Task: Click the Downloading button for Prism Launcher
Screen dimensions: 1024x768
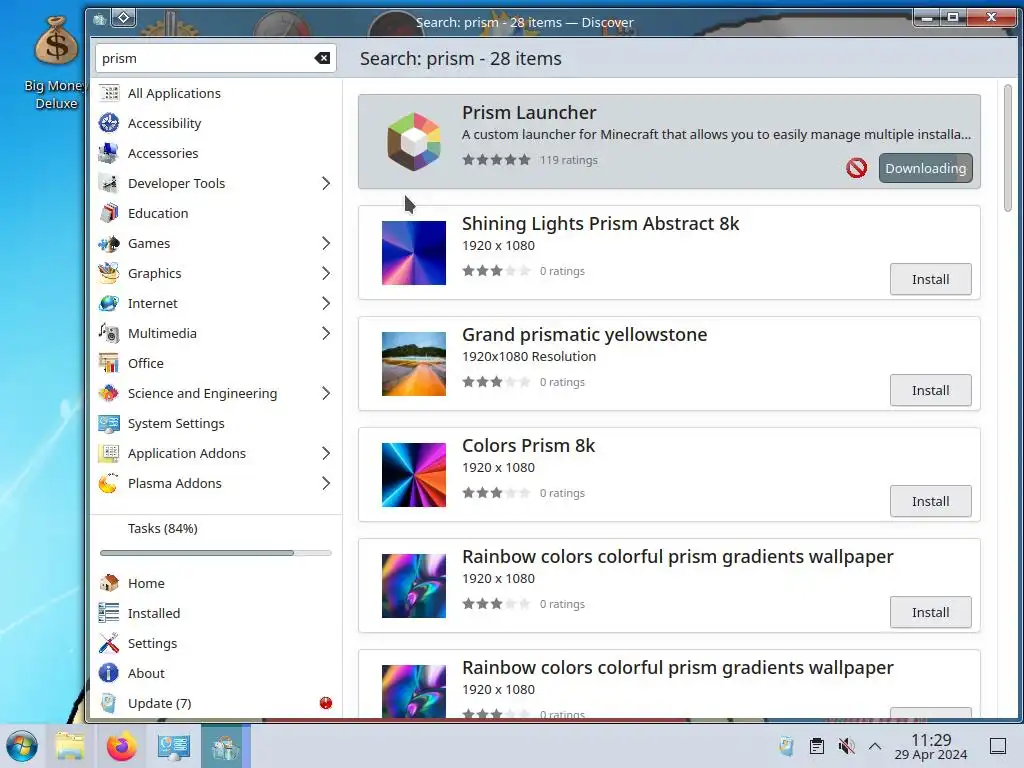Action: click(x=925, y=168)
